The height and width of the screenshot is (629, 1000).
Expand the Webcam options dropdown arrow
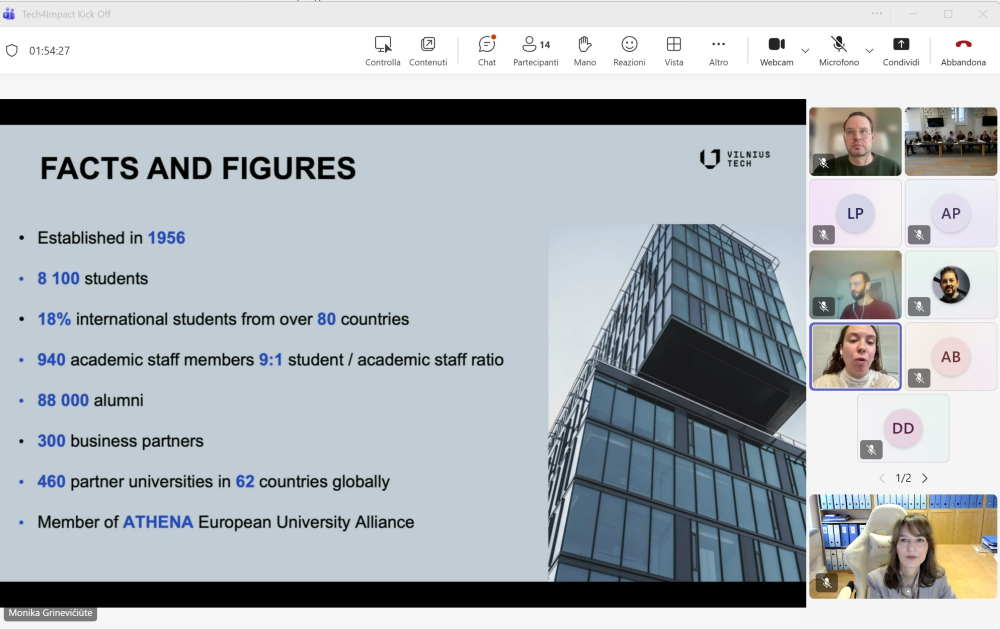click(x=805, y=50)
